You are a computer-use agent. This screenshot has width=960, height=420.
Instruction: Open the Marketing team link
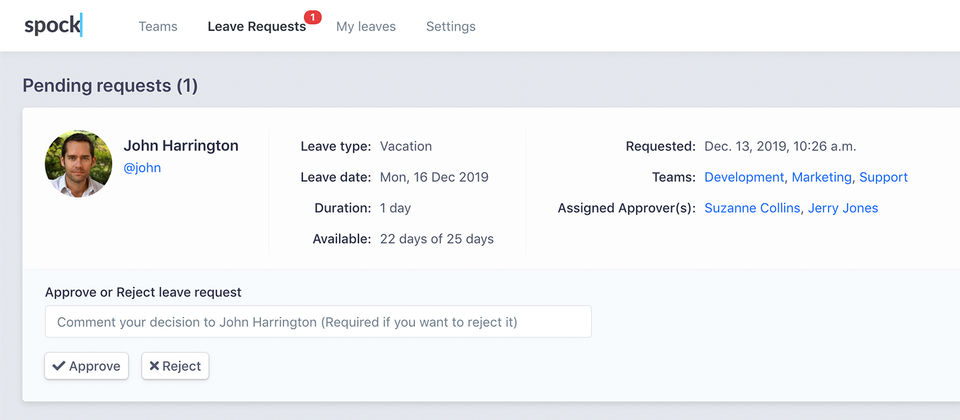821,177
